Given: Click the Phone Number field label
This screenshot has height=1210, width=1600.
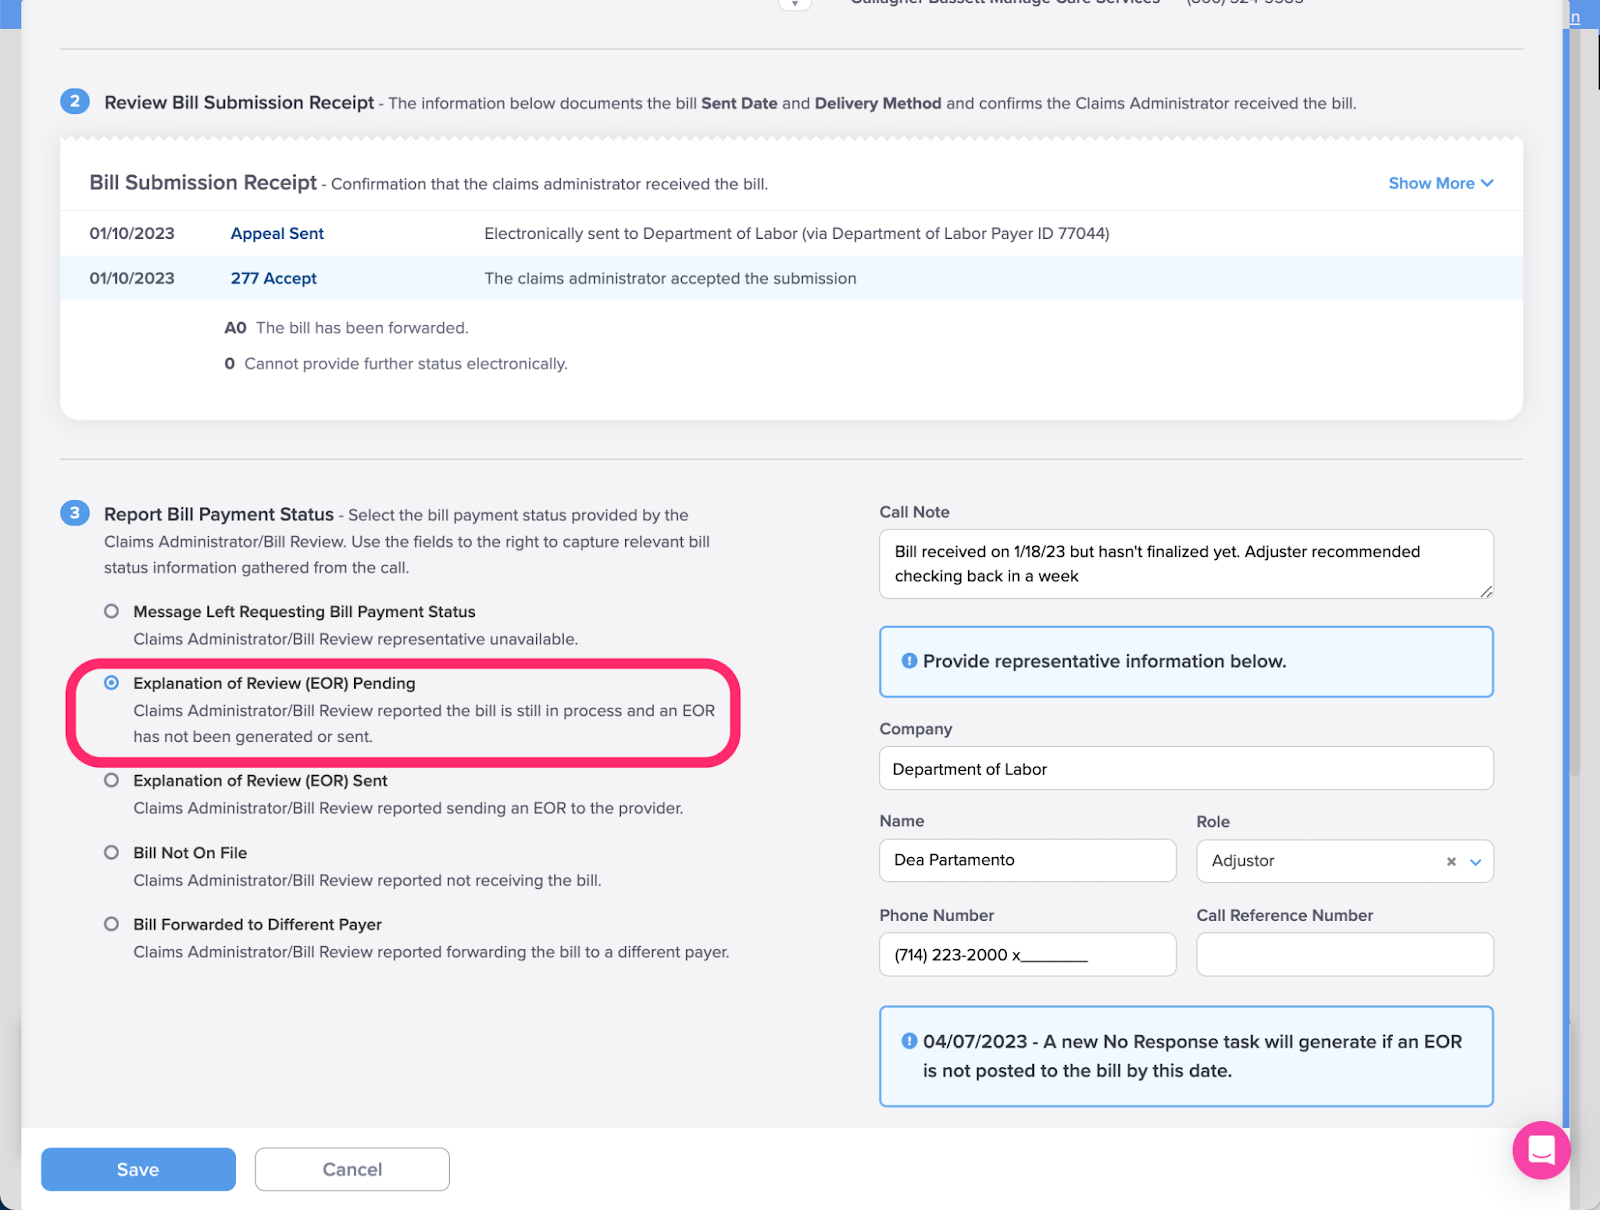Looking at the screenshot, I should (936, 915).
